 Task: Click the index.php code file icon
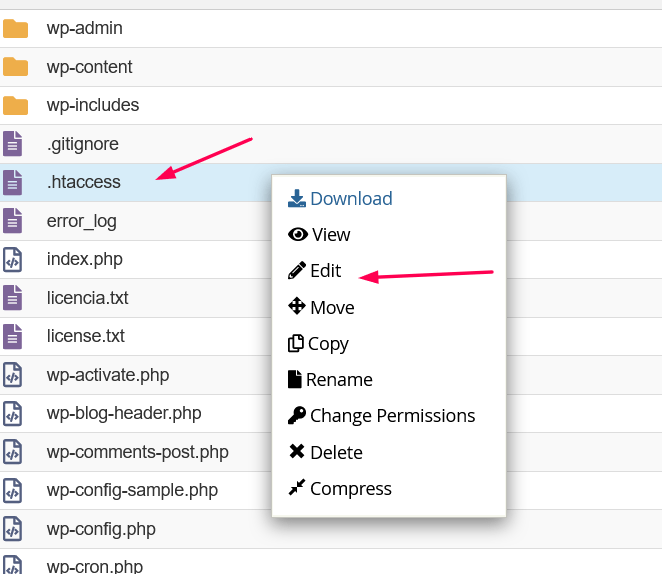click(x=12, y=259)
